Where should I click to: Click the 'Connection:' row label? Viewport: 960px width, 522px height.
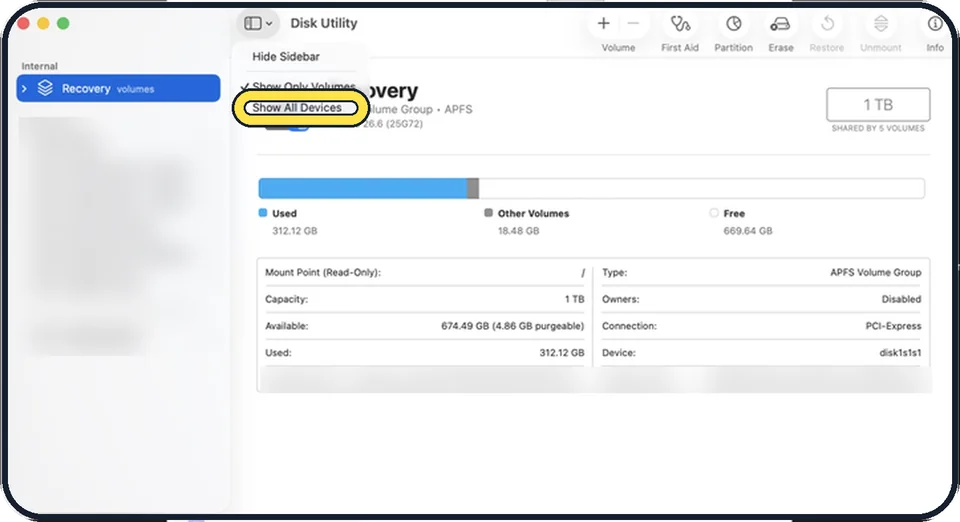629,326
